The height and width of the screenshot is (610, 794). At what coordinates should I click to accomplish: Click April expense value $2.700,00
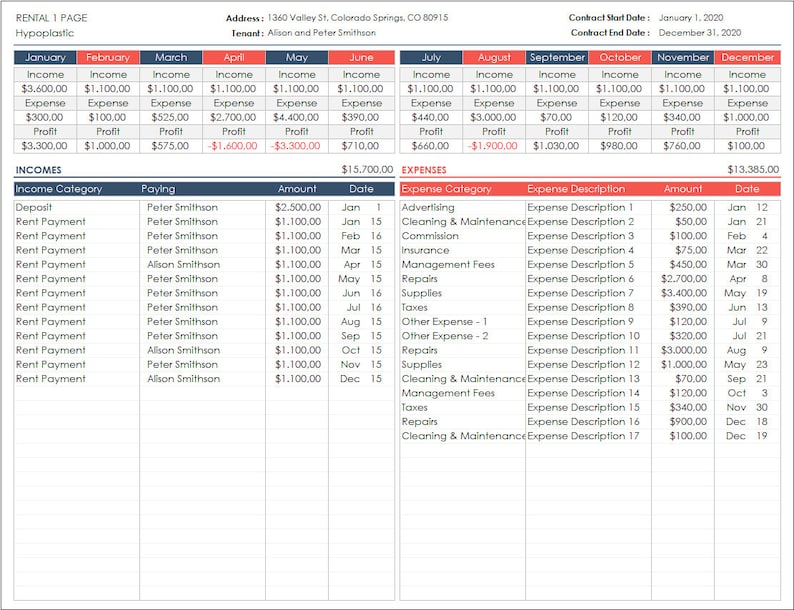[x=233, y=117]
